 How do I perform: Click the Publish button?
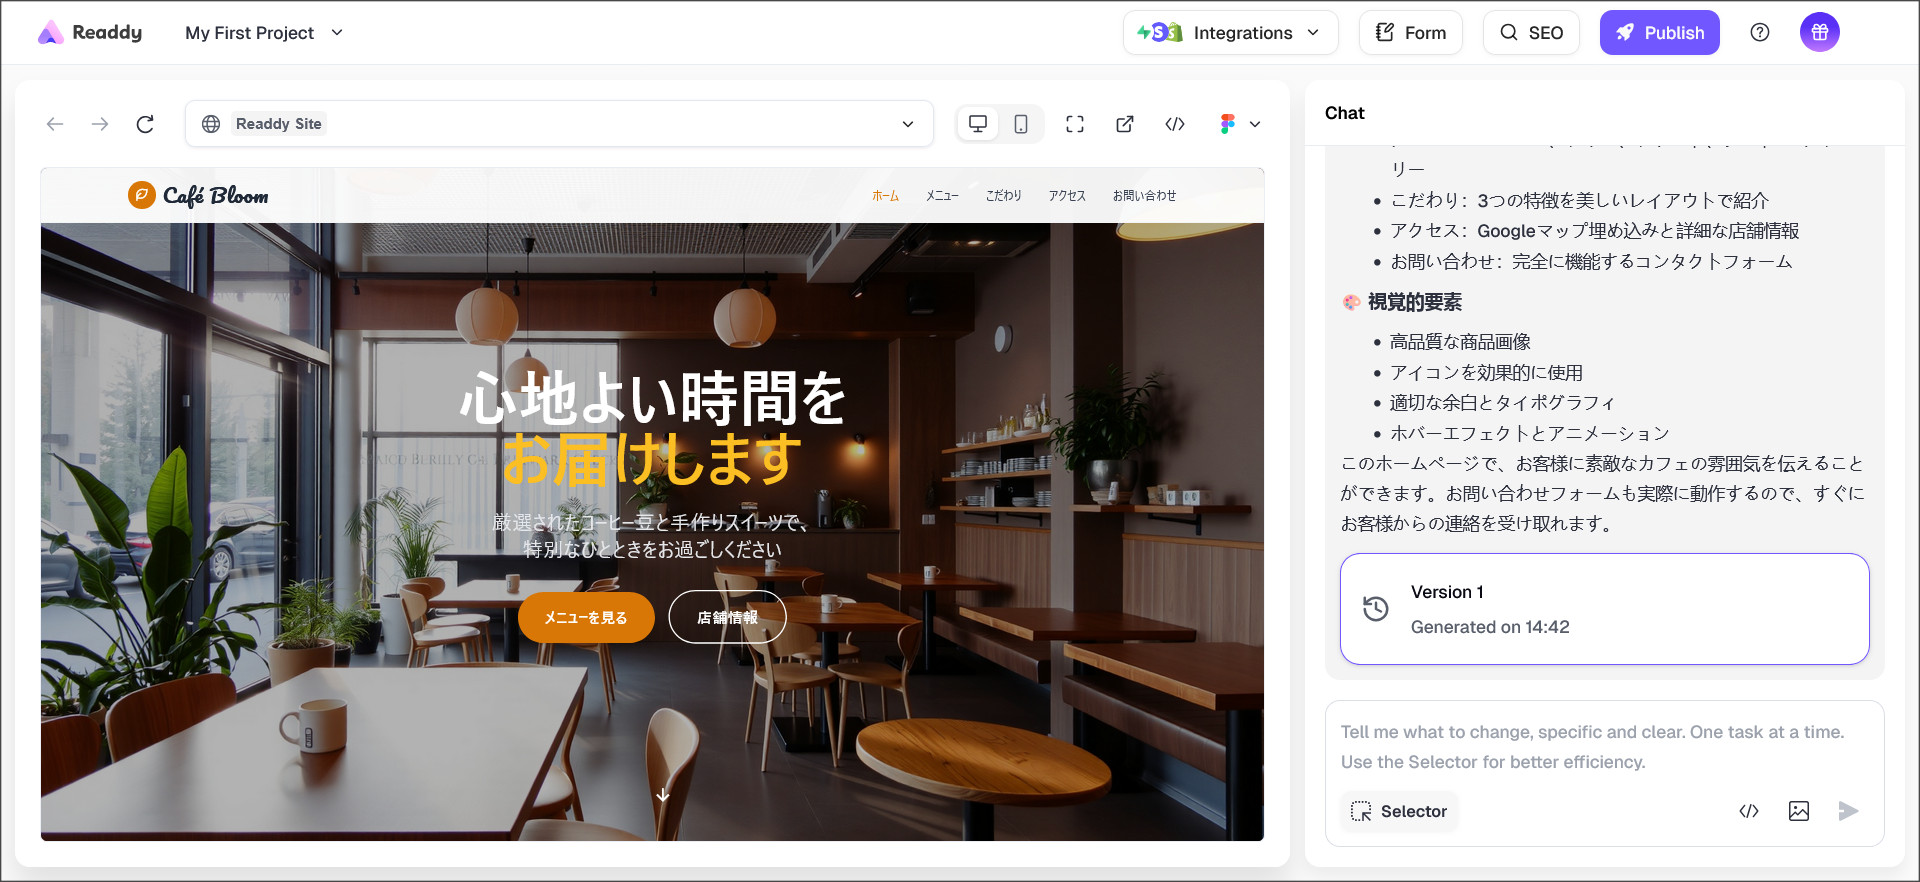1659,33
